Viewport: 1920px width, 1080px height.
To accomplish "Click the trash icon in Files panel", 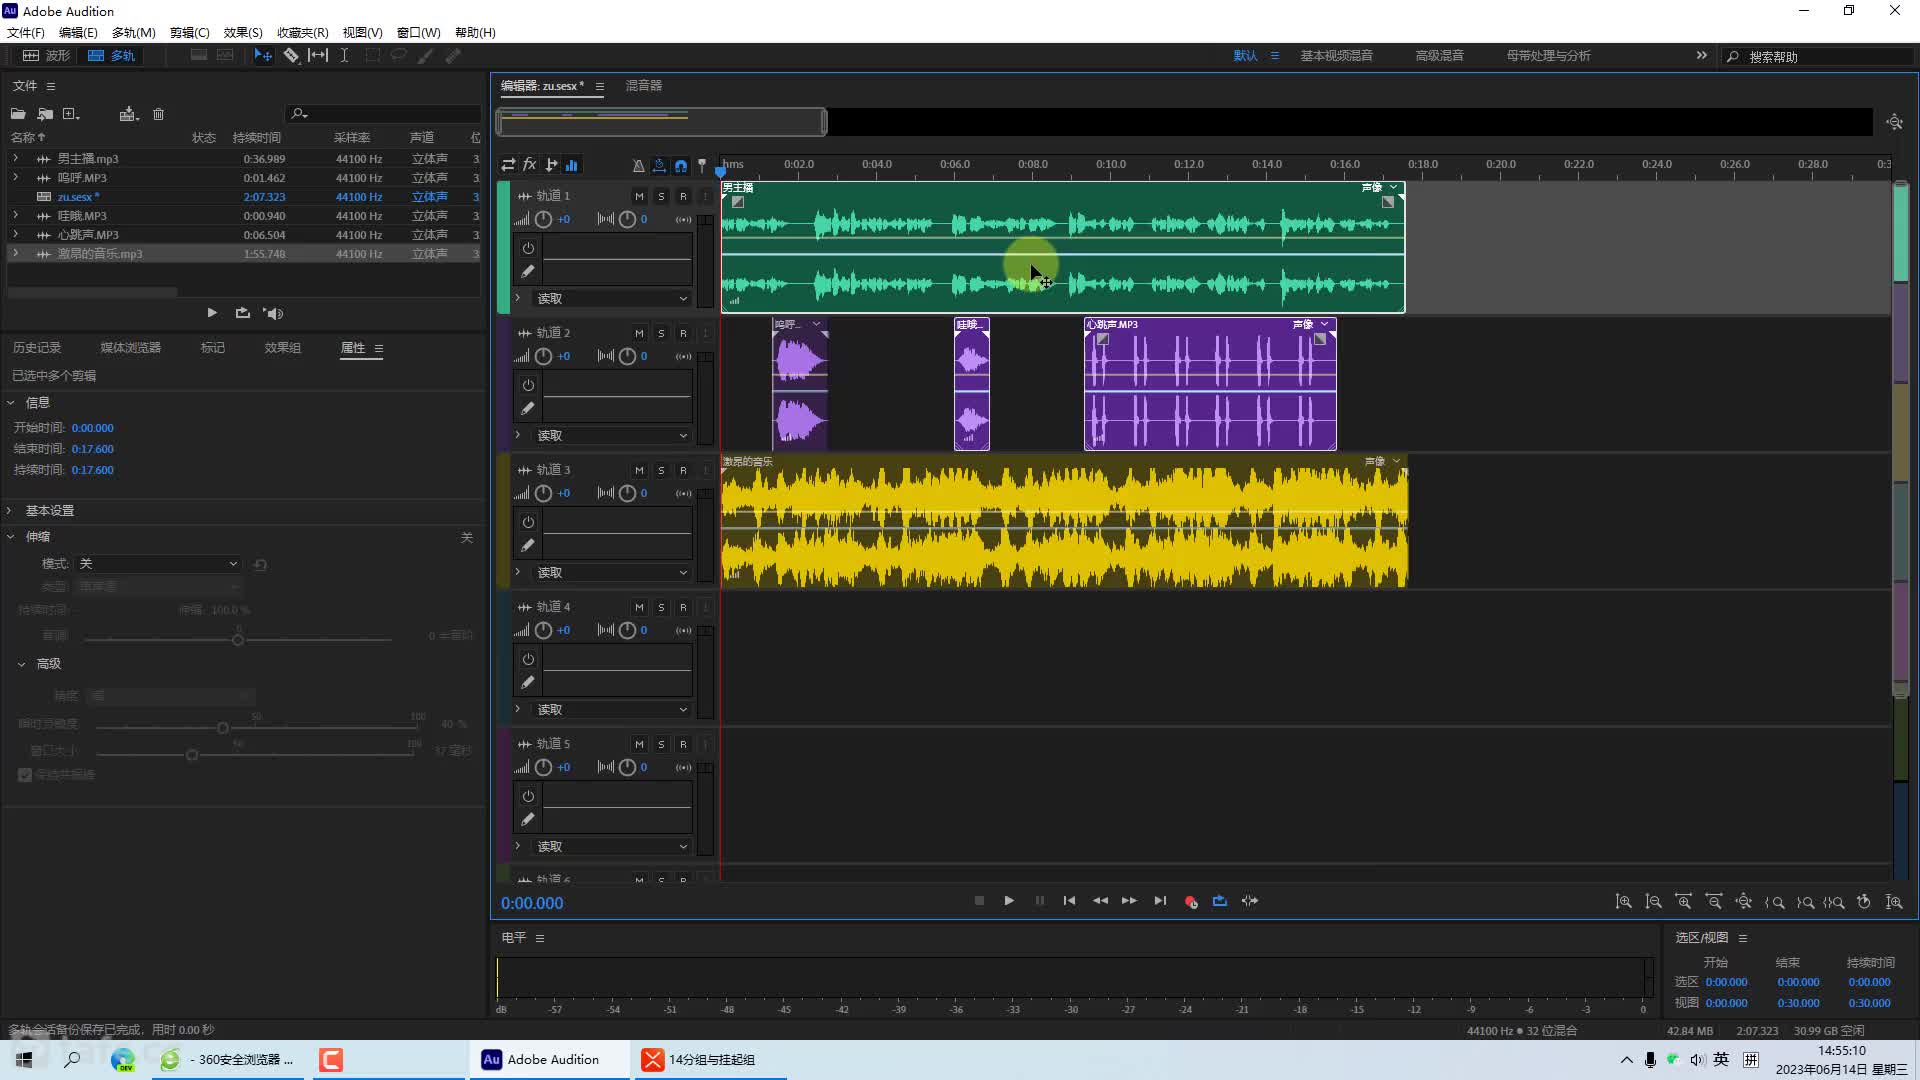I will [x=158, y=114].
